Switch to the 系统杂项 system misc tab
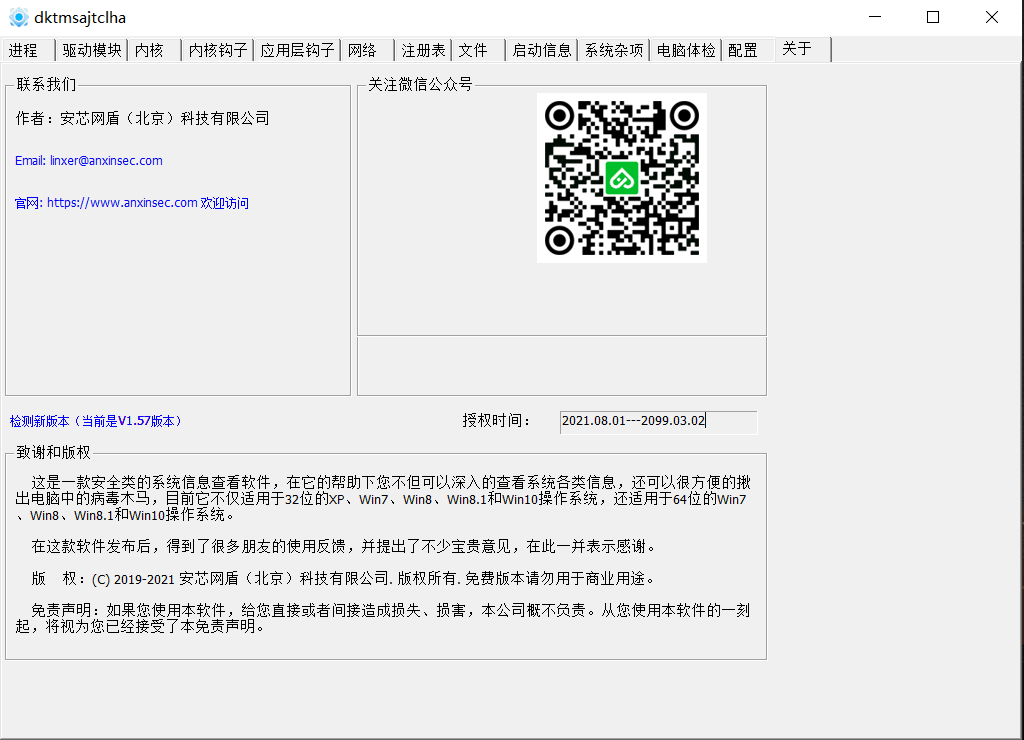This screenshot has height=740, width=1024. [613, 49]
